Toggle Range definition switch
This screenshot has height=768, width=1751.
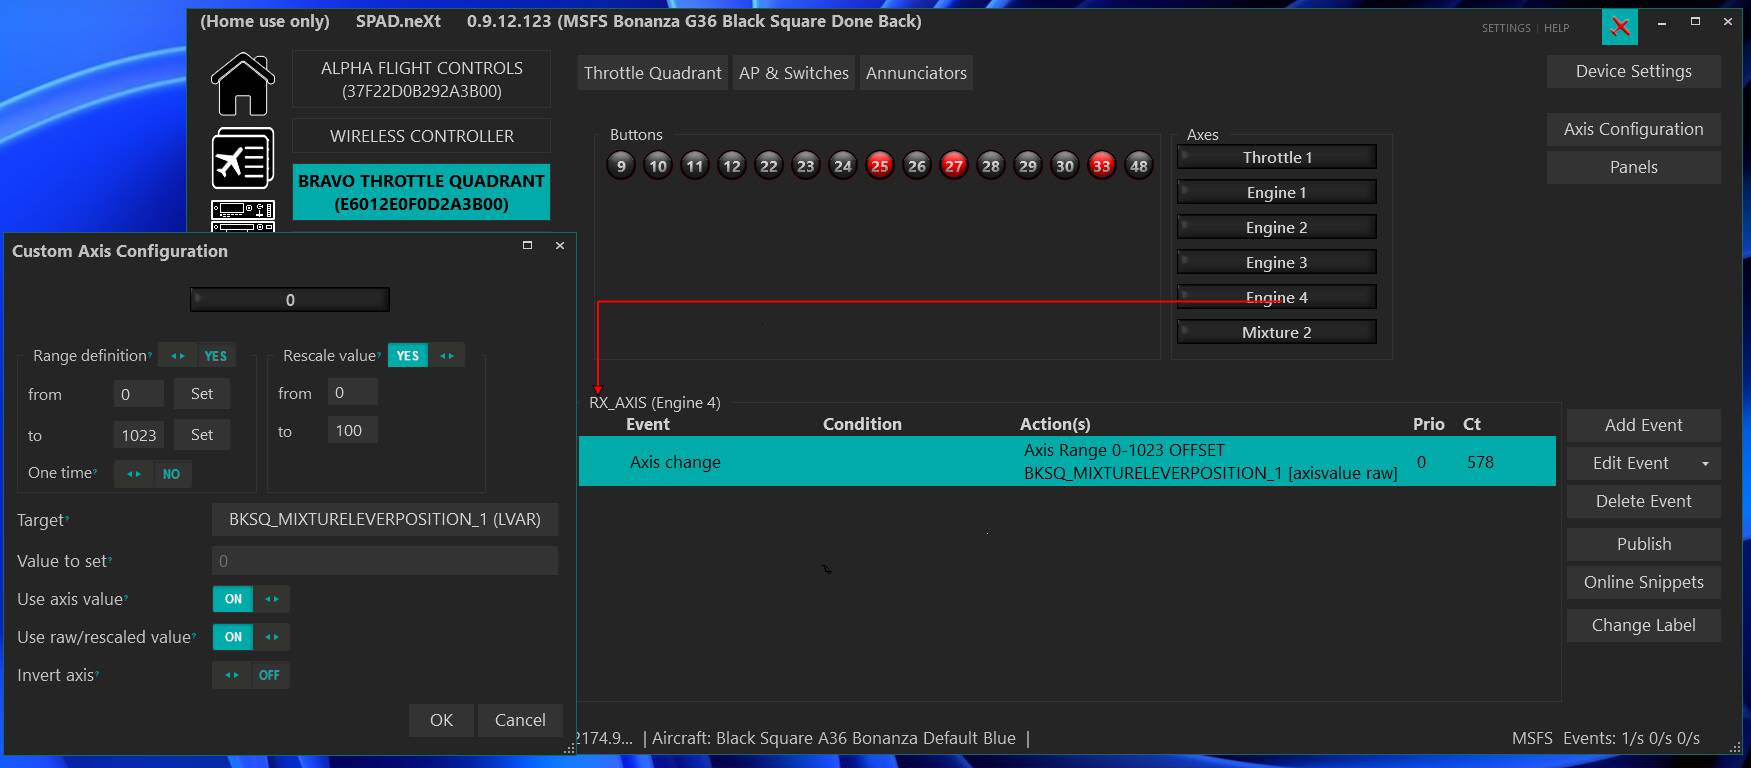pyautogui.click(x=197, y=356)
